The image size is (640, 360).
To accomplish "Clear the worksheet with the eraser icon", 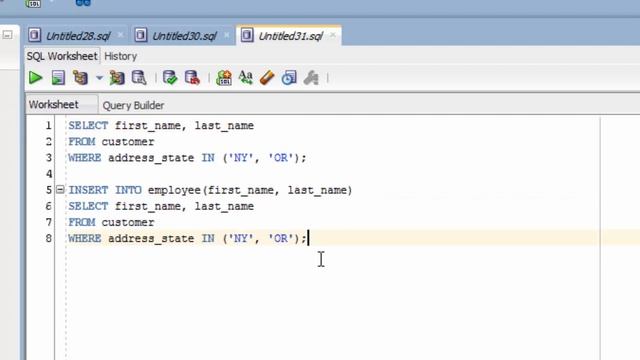I will coord(267,78).
